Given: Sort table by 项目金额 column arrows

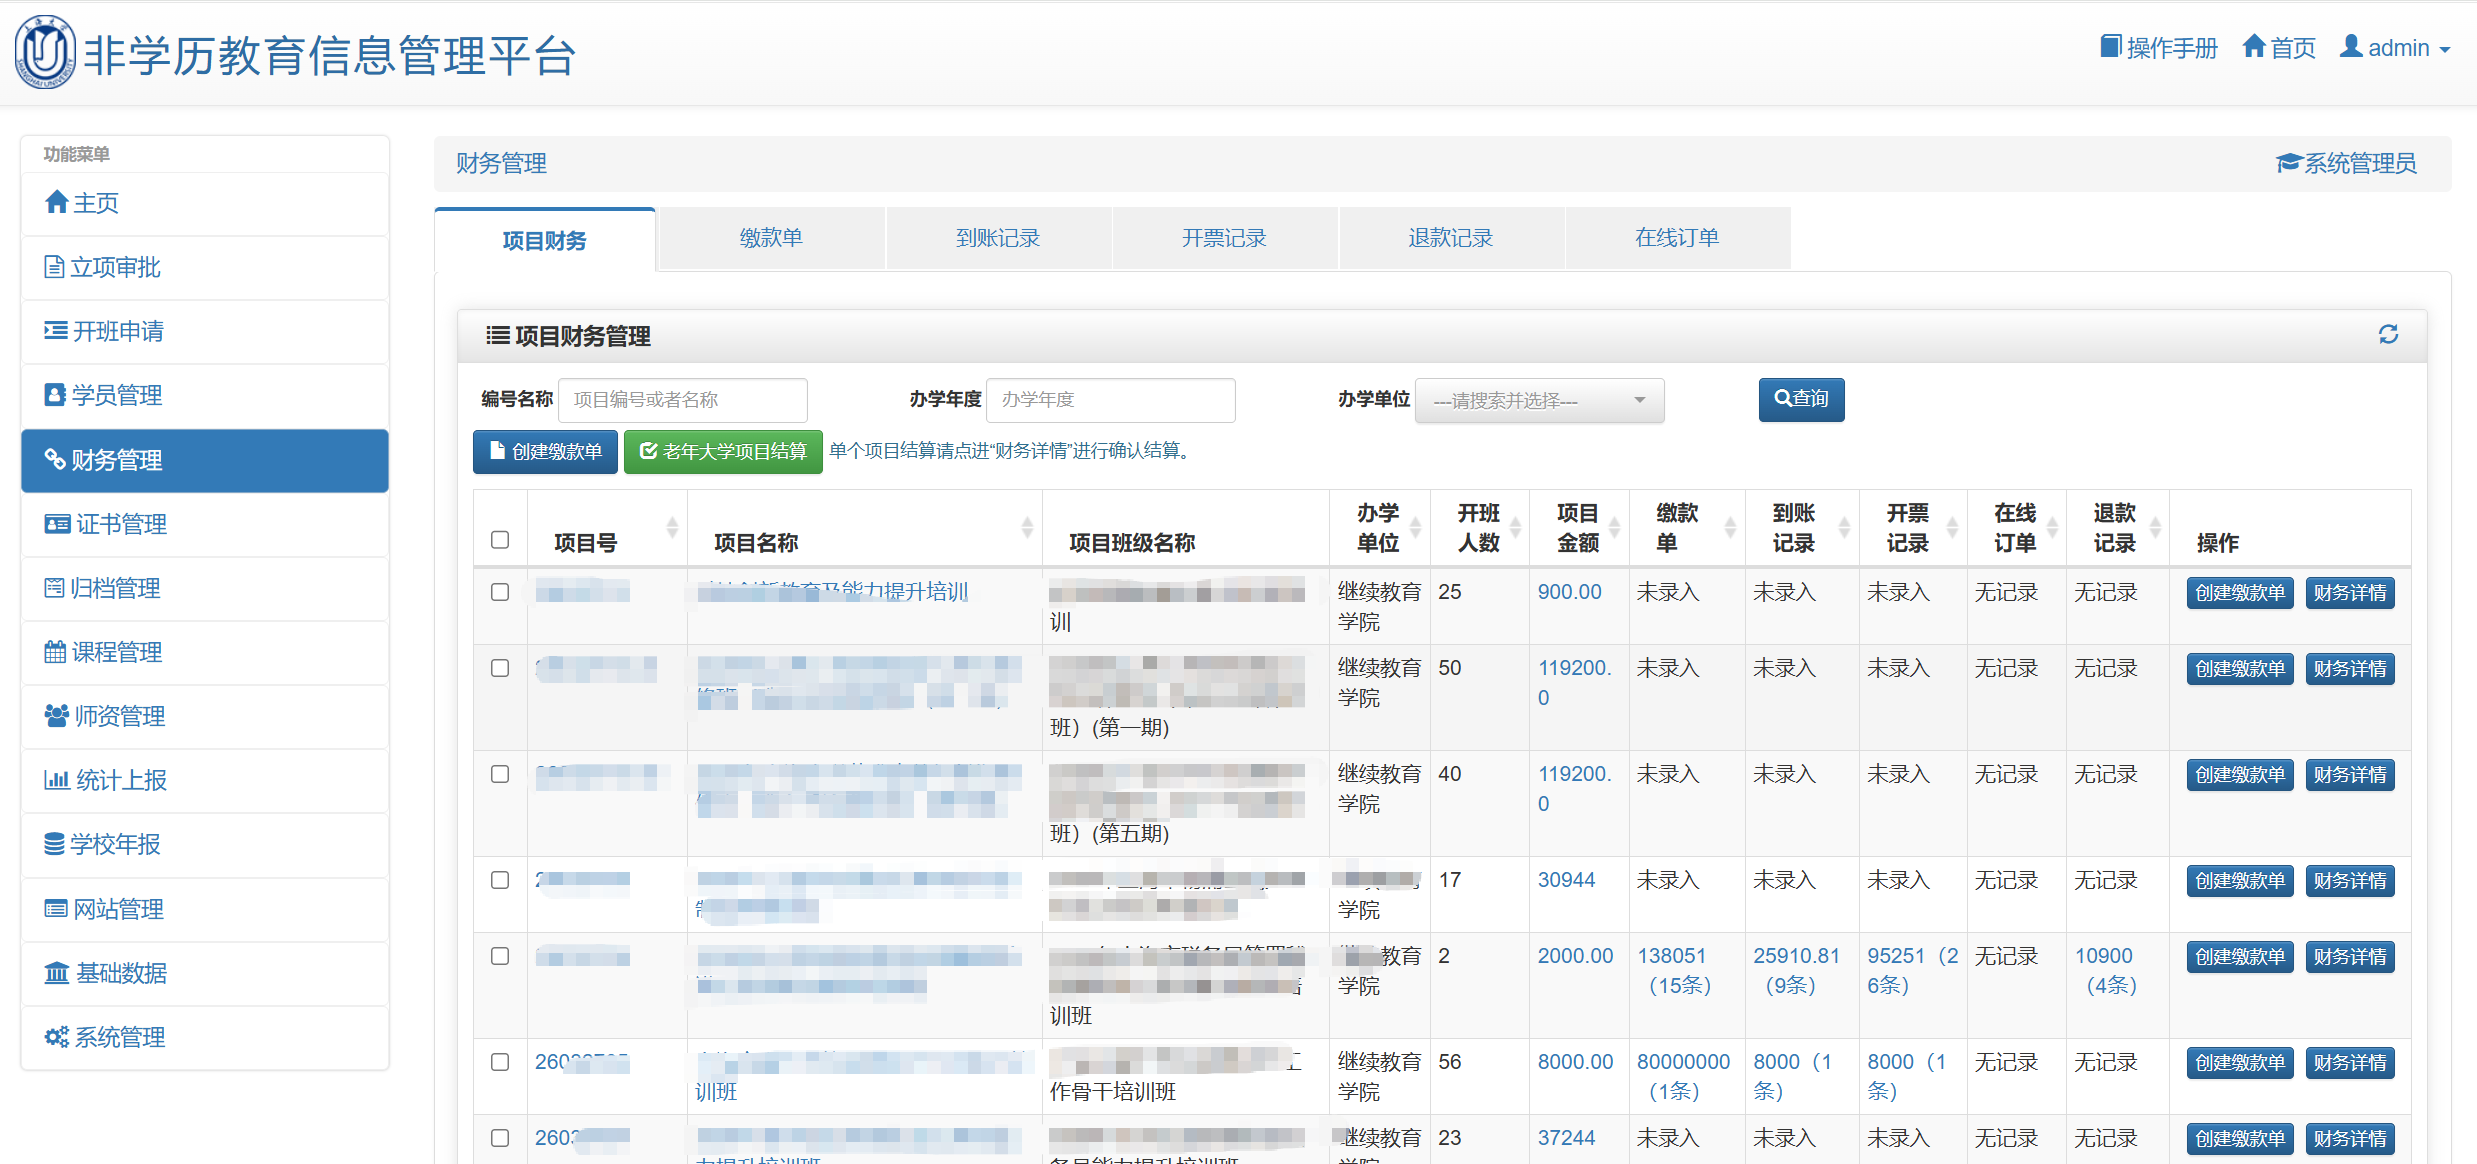Looking at the screenshot, I should 1614,527.
